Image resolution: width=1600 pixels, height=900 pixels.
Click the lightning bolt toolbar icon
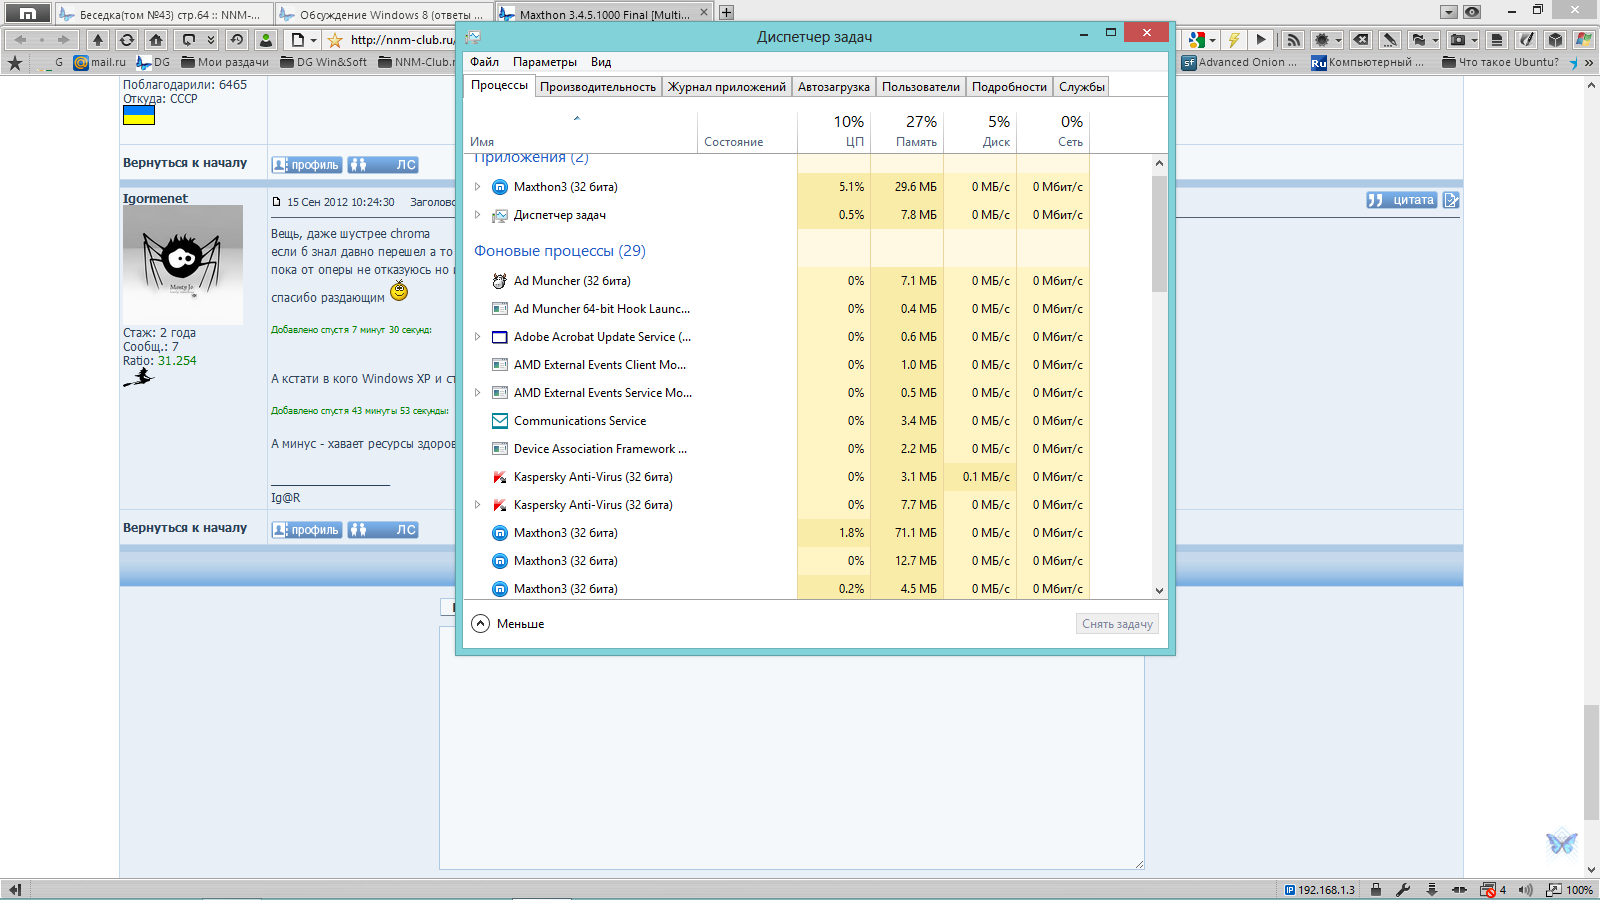coord(1234,40)
